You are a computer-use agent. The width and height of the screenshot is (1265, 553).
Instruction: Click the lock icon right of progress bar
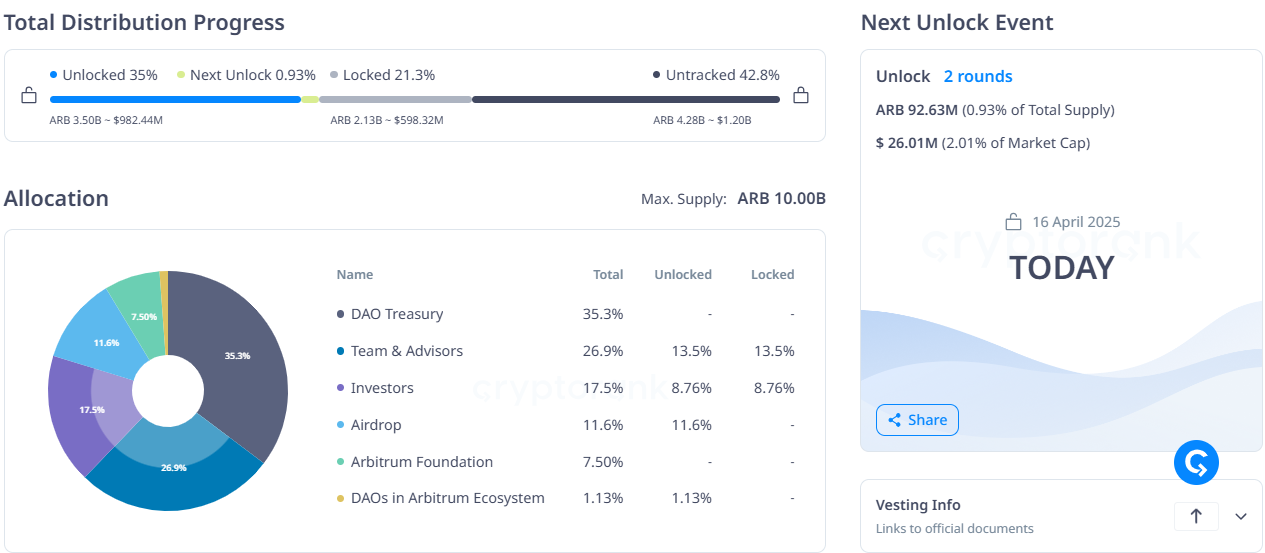pyautogui.click(x=800, y=96)
